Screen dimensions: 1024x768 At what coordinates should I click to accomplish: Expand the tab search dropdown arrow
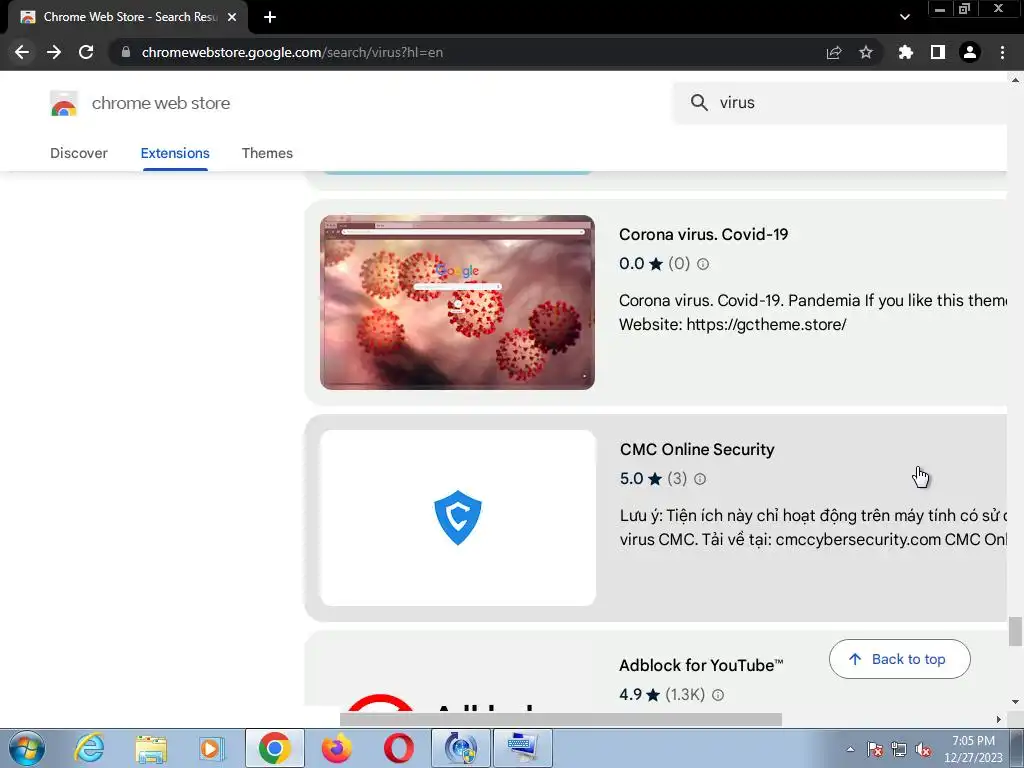(x=904, y=17)
